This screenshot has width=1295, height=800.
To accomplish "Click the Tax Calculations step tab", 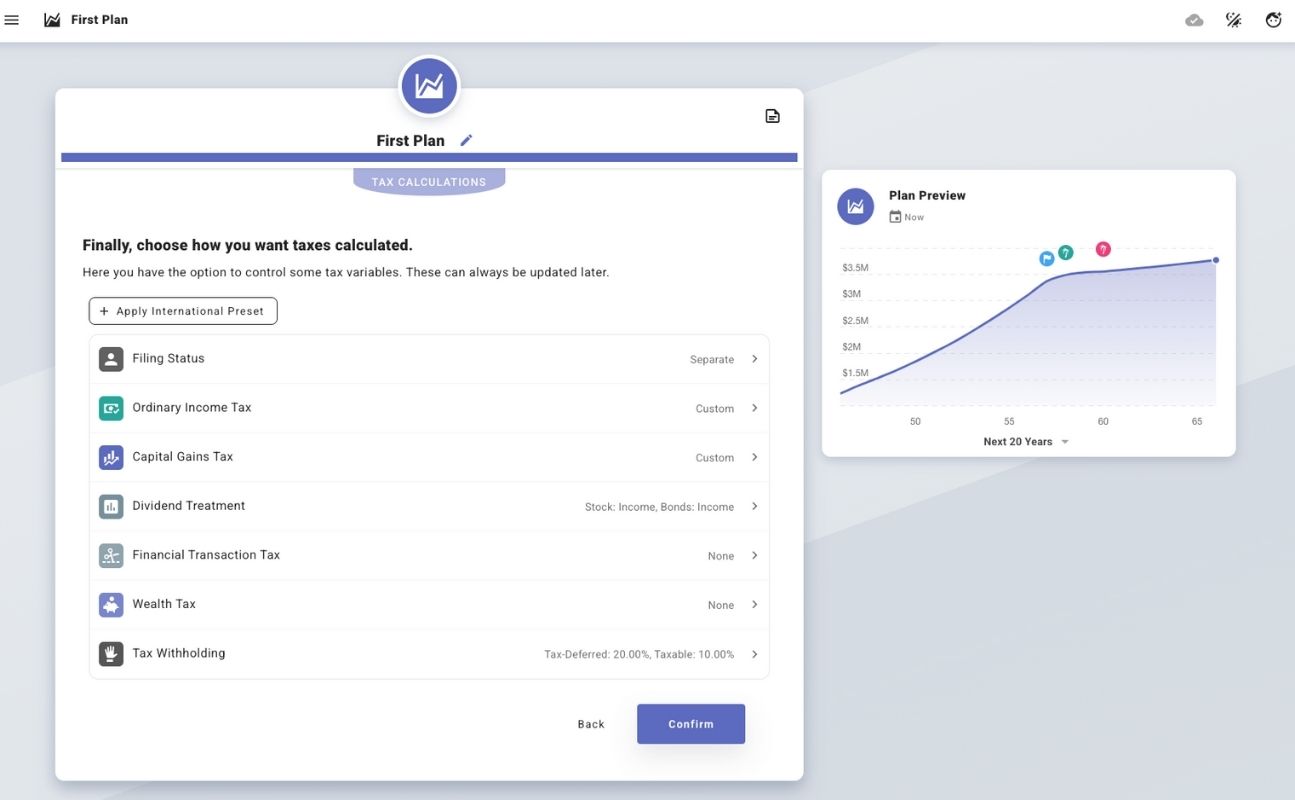I will (429, 182).
